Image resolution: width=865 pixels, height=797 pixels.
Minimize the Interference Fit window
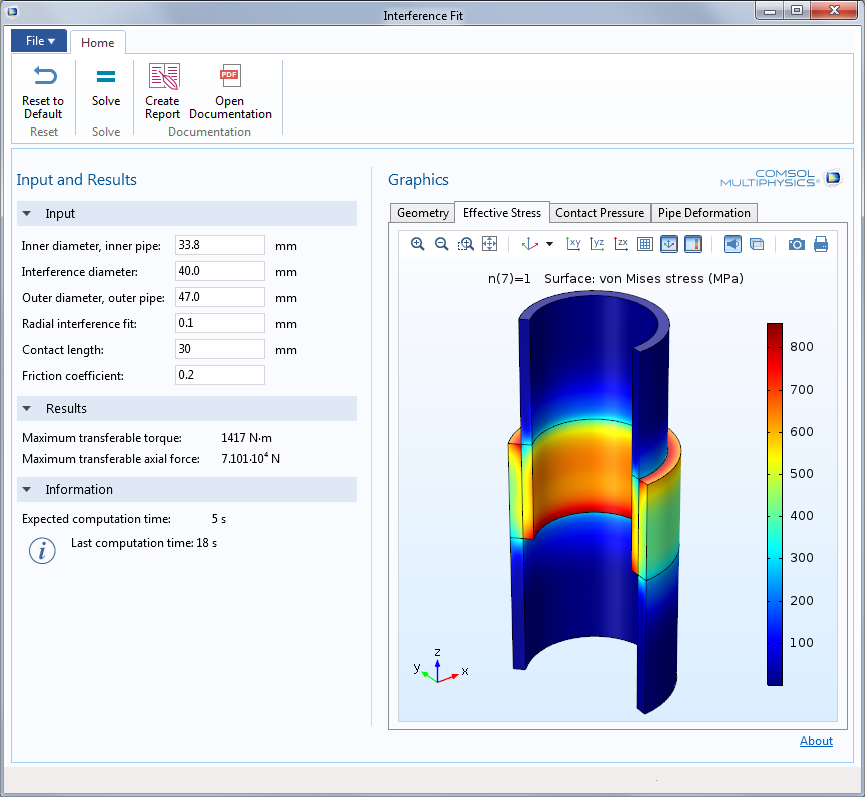(770, 10)
